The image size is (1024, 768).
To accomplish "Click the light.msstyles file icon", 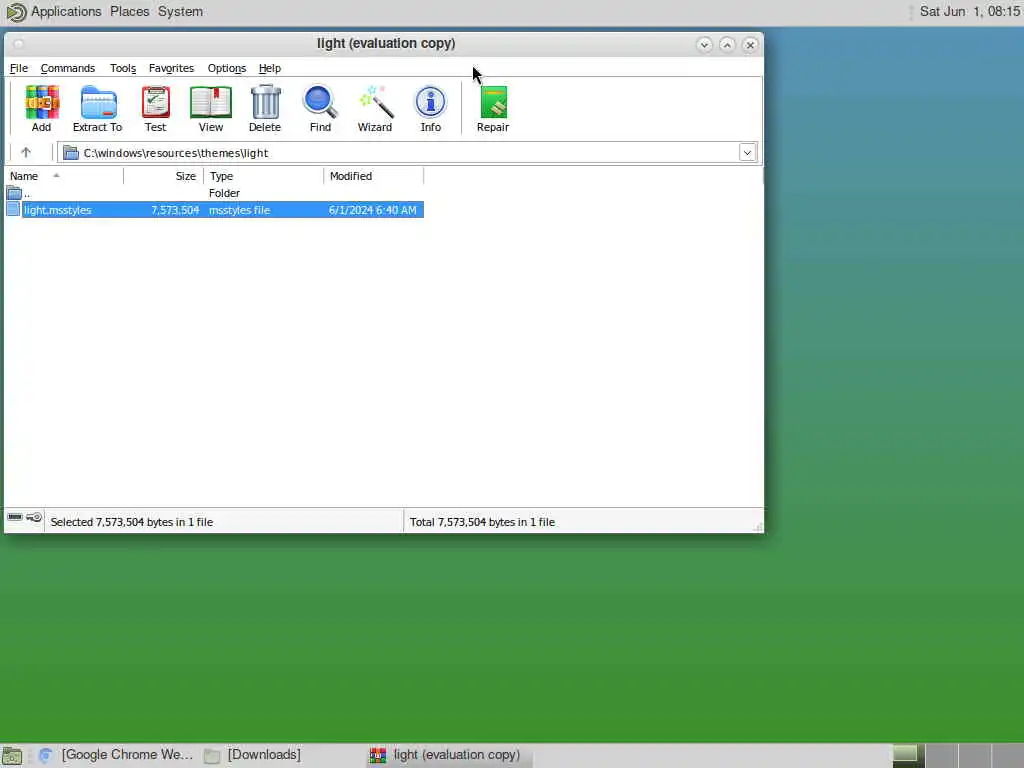I will (13, 210).
